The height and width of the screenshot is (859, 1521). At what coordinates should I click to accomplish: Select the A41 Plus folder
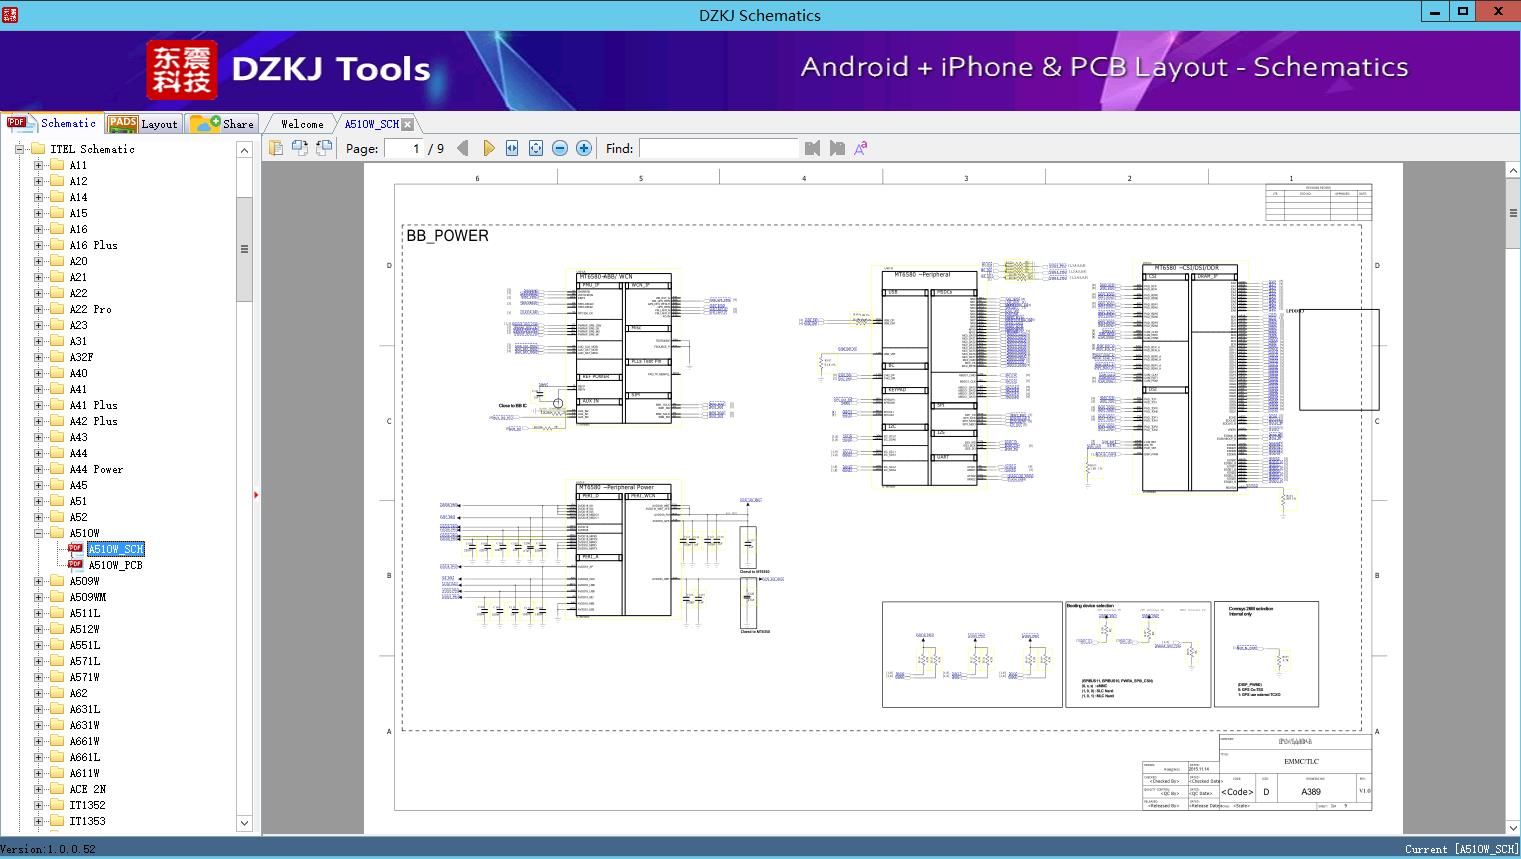pos(93,405)
